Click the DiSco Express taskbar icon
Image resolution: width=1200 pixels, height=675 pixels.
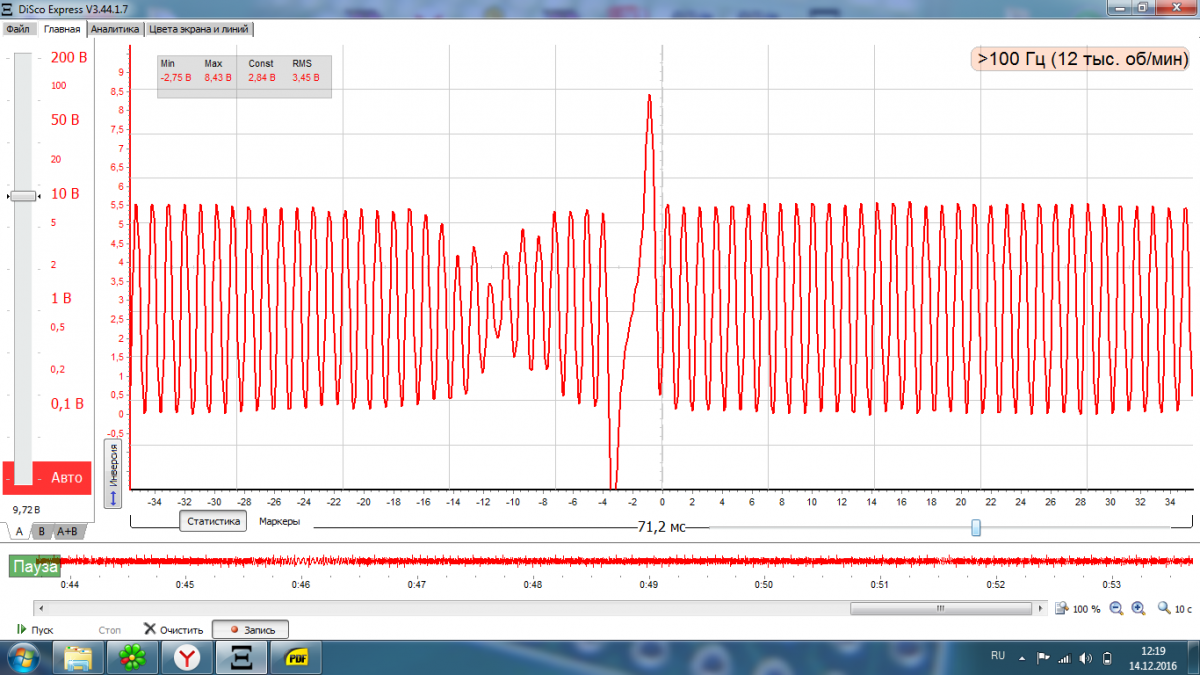click(x=241, y=657)
